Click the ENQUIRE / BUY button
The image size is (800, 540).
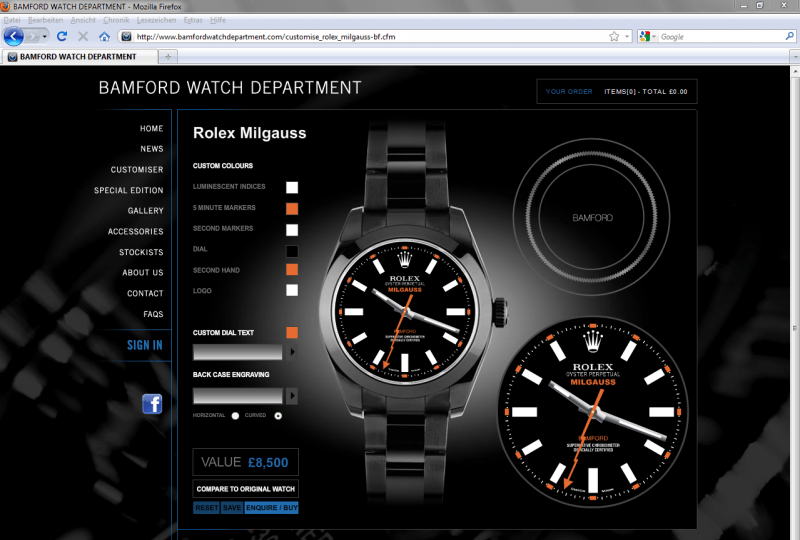271,508
